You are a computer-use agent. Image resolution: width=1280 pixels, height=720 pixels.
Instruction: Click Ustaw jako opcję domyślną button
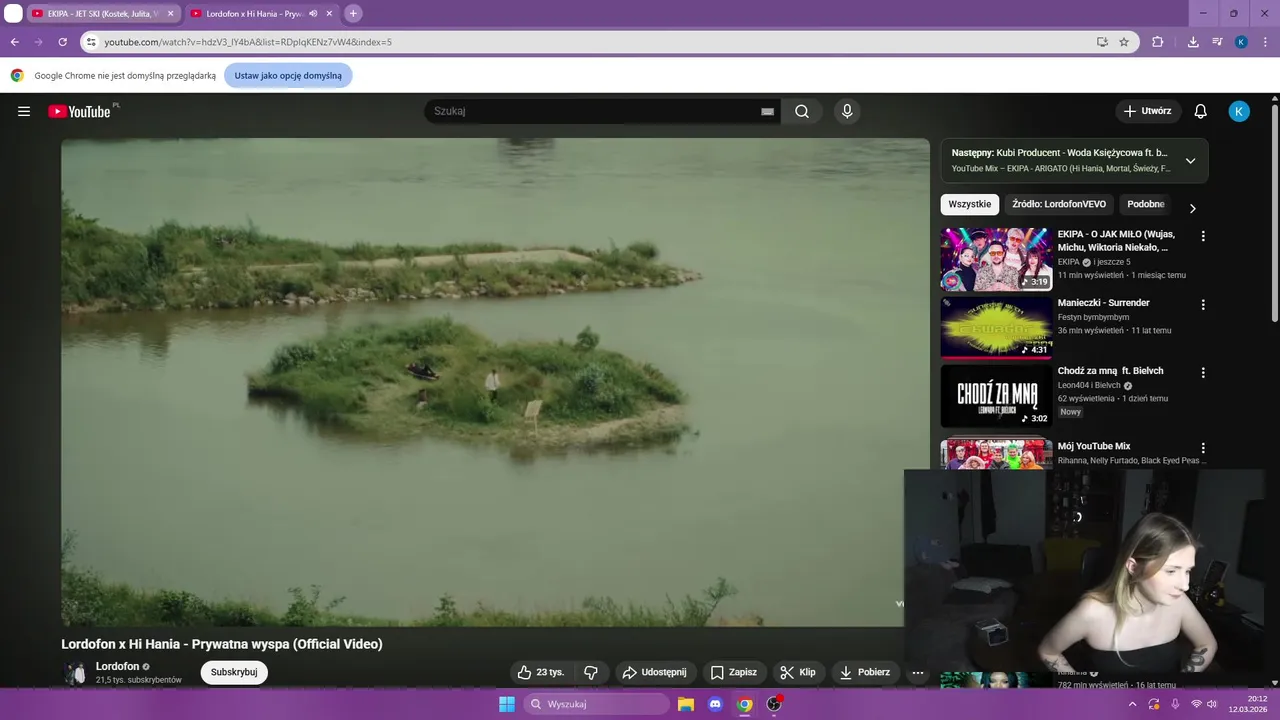(x=288, y=75)
